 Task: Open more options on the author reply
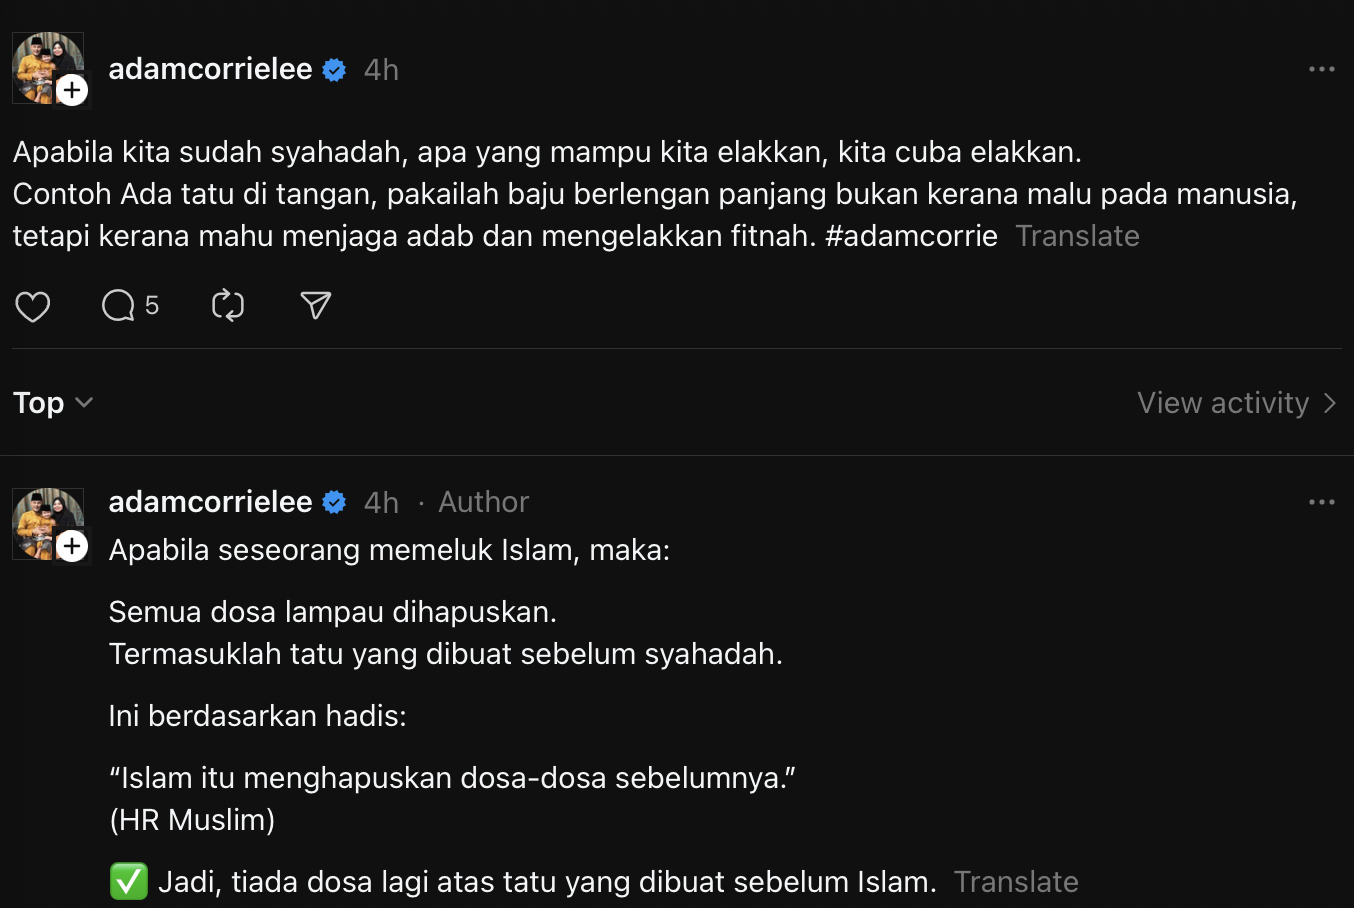(1322, 502)
